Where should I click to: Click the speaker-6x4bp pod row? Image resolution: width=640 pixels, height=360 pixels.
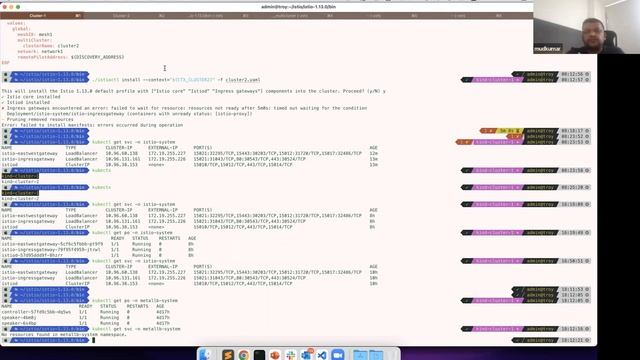(x=85, y=323)
